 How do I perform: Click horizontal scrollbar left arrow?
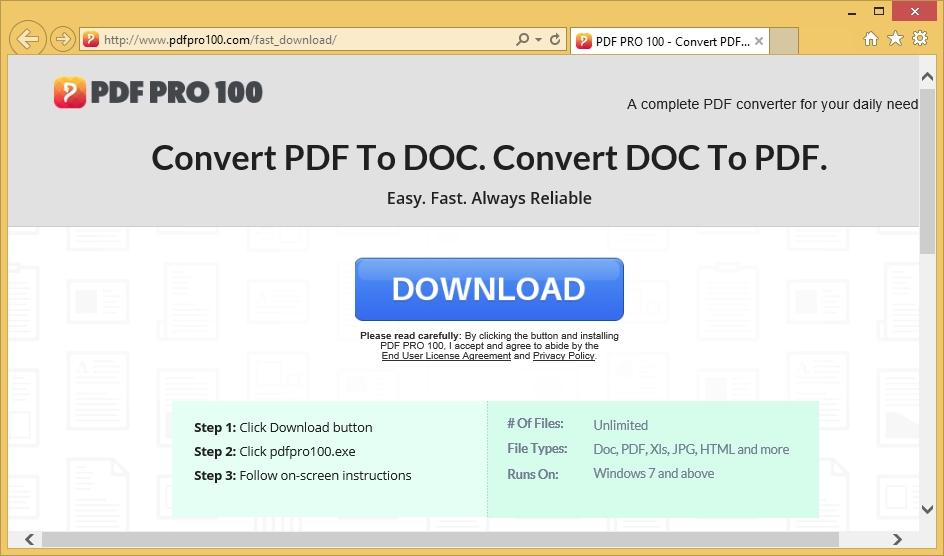click(29, 539)
